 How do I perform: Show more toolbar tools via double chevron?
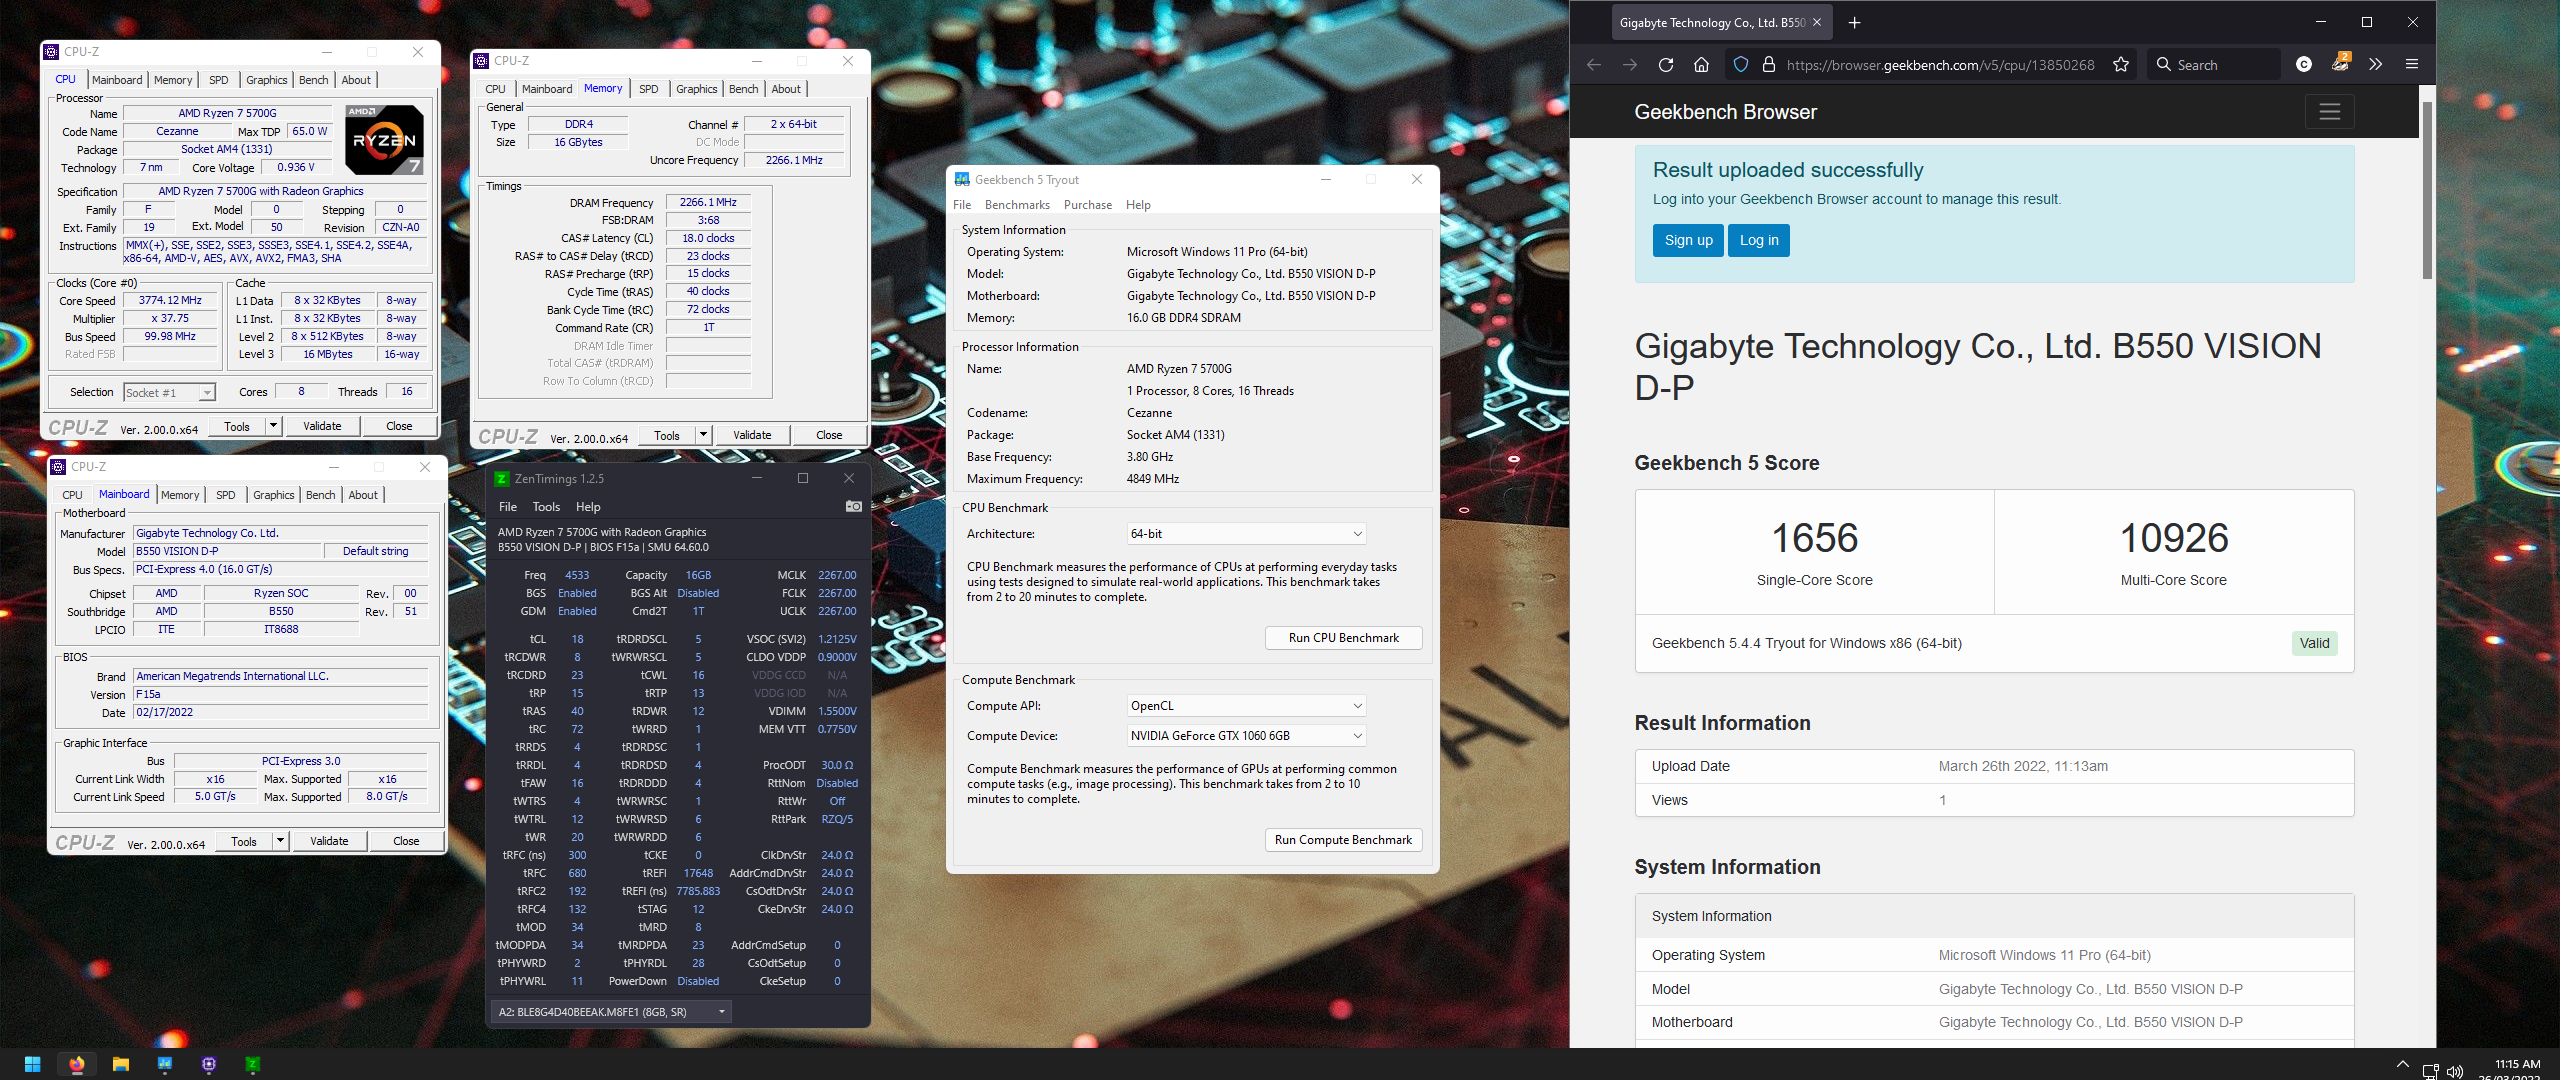(2376, 65)
